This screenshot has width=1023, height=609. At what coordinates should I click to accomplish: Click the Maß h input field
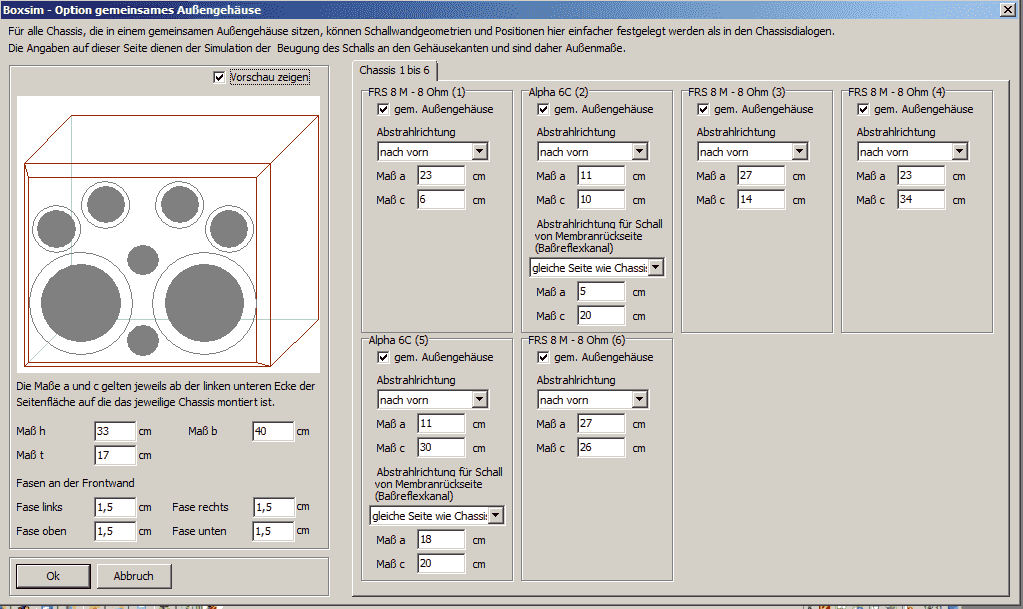coord(115,431)
